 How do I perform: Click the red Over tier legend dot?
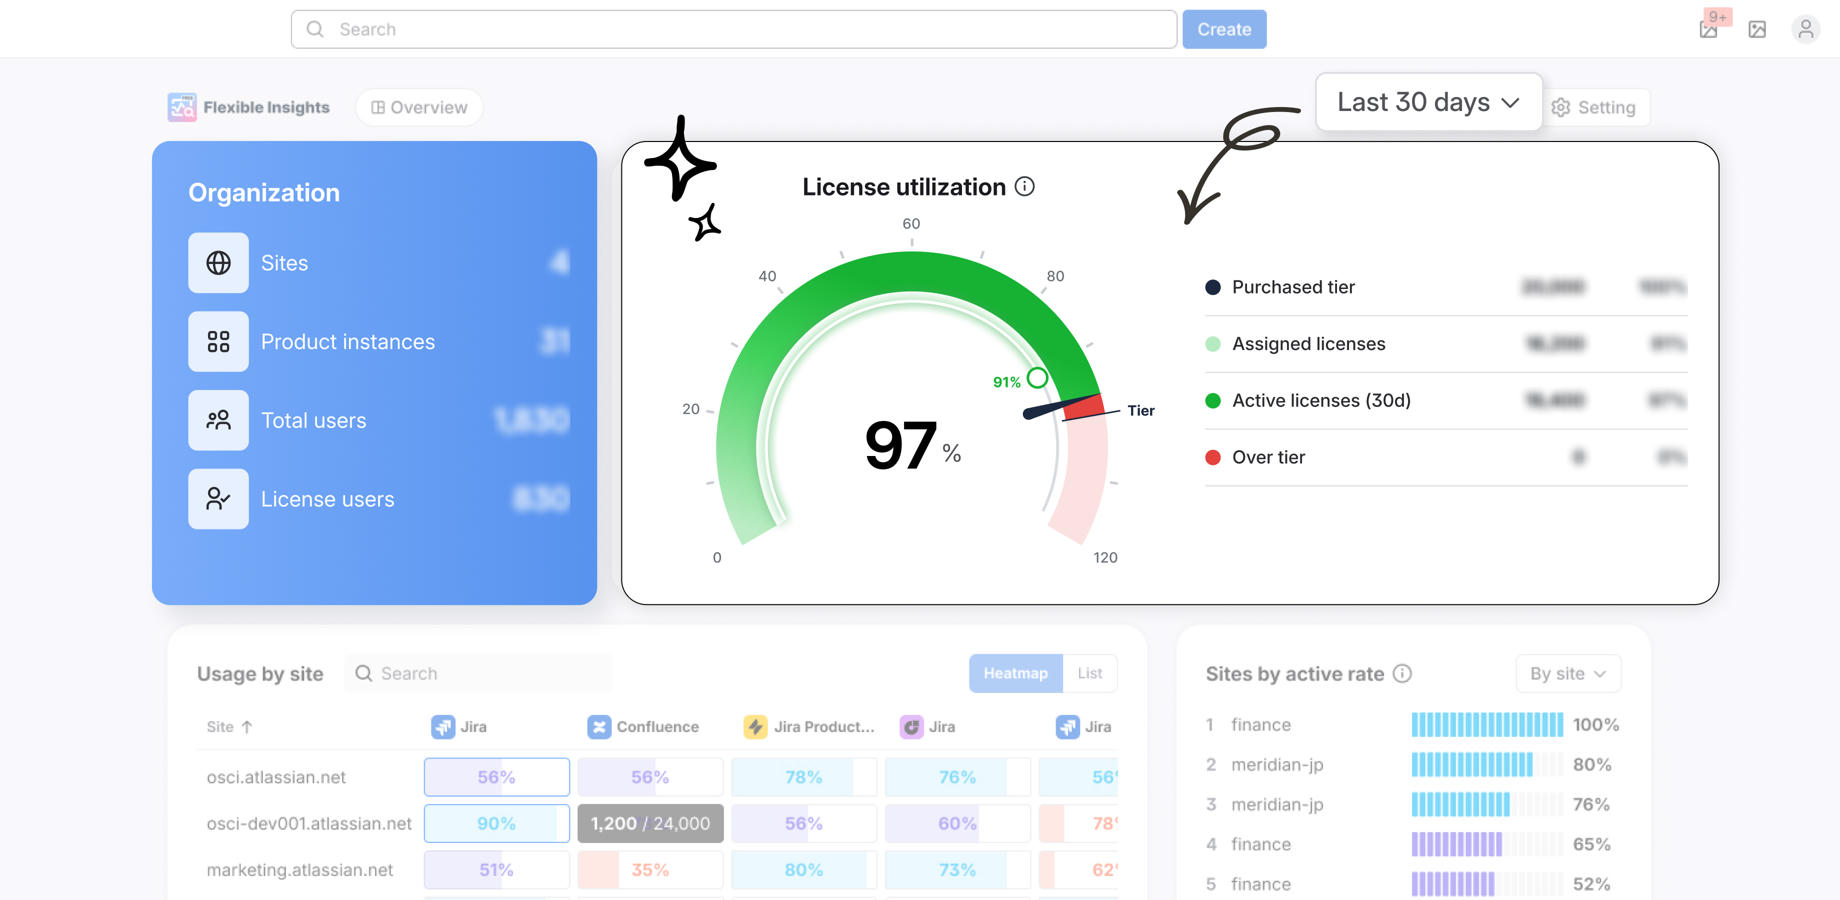click(x=1213, y=457)
